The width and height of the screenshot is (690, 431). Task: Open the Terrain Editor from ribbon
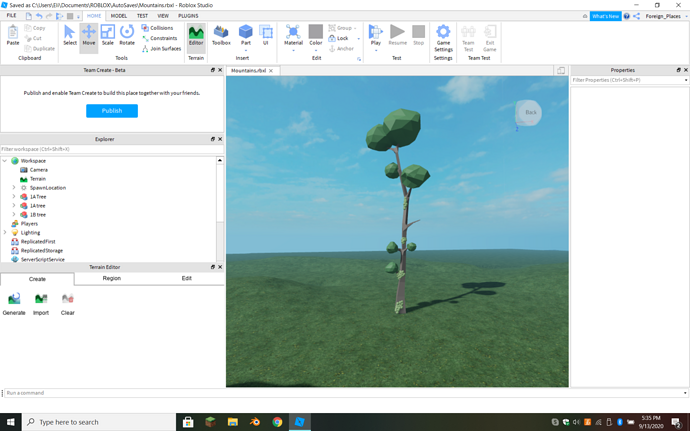point(196,36)
